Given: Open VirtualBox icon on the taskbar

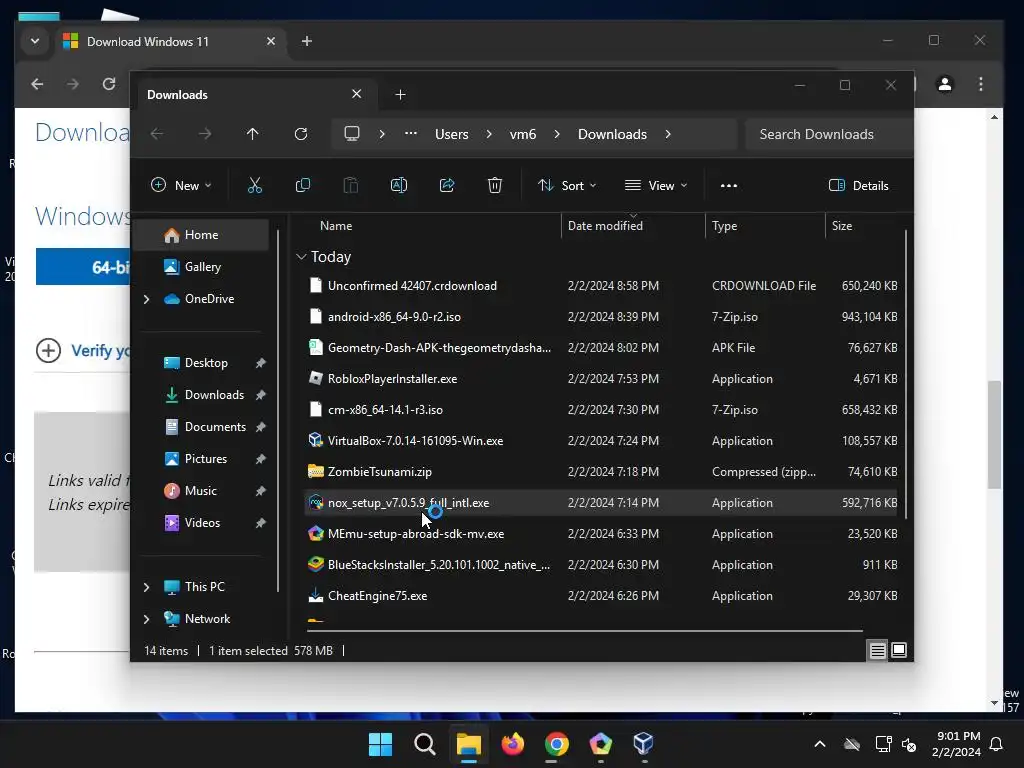Looking at the screenshot, I should [643, 744].
